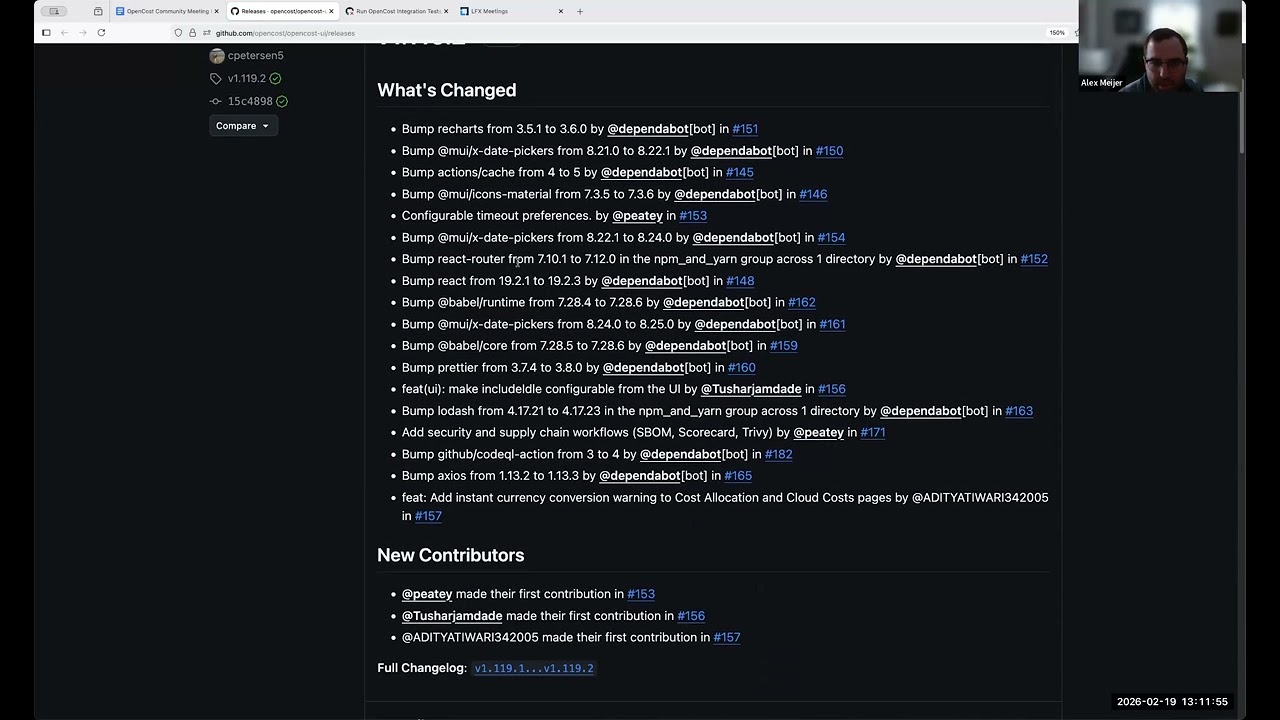Click the What's Changed heading

[447, 90]
